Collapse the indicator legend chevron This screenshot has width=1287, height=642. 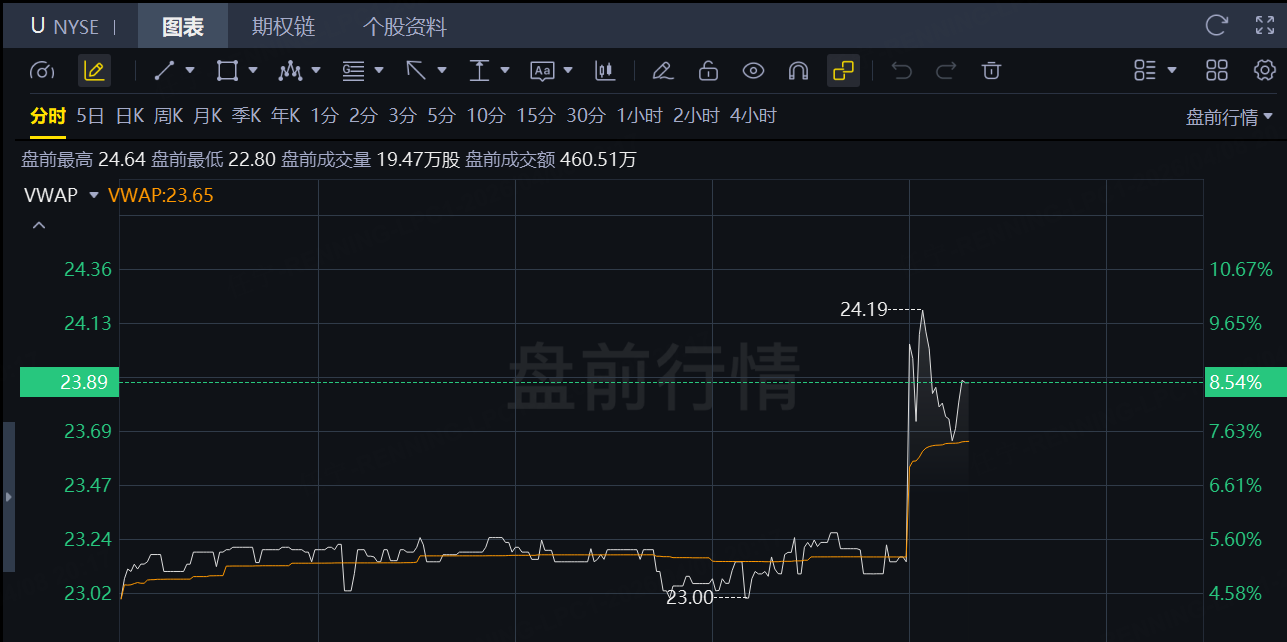[x=39, y=225]
